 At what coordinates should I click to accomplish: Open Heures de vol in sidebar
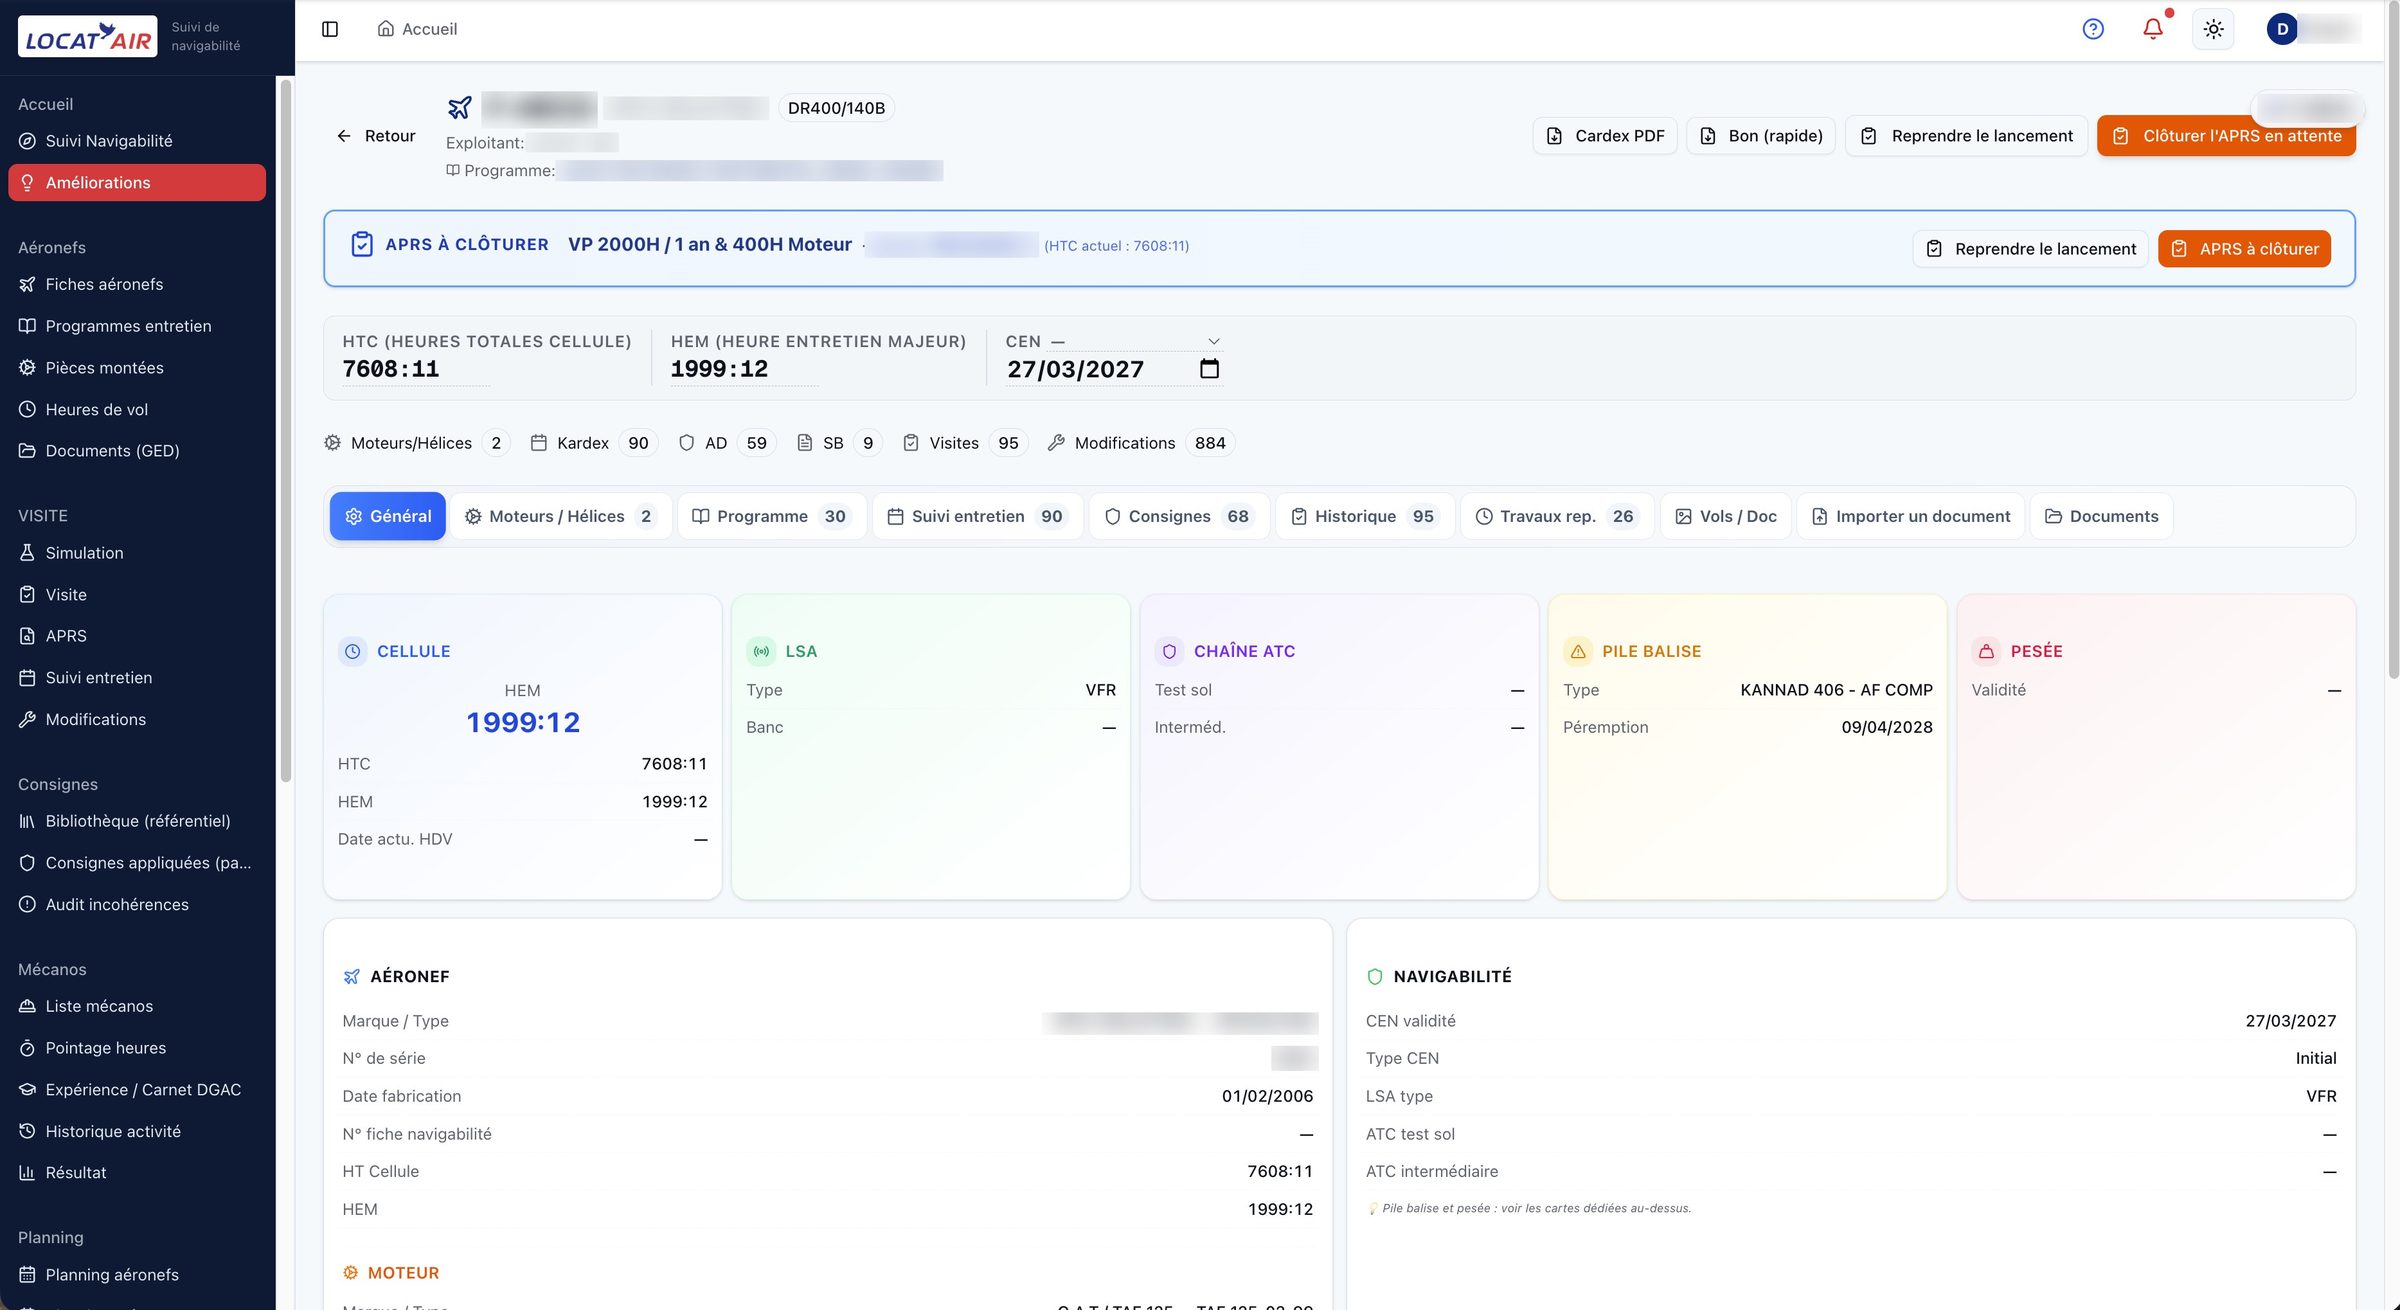tap(137, 409)
